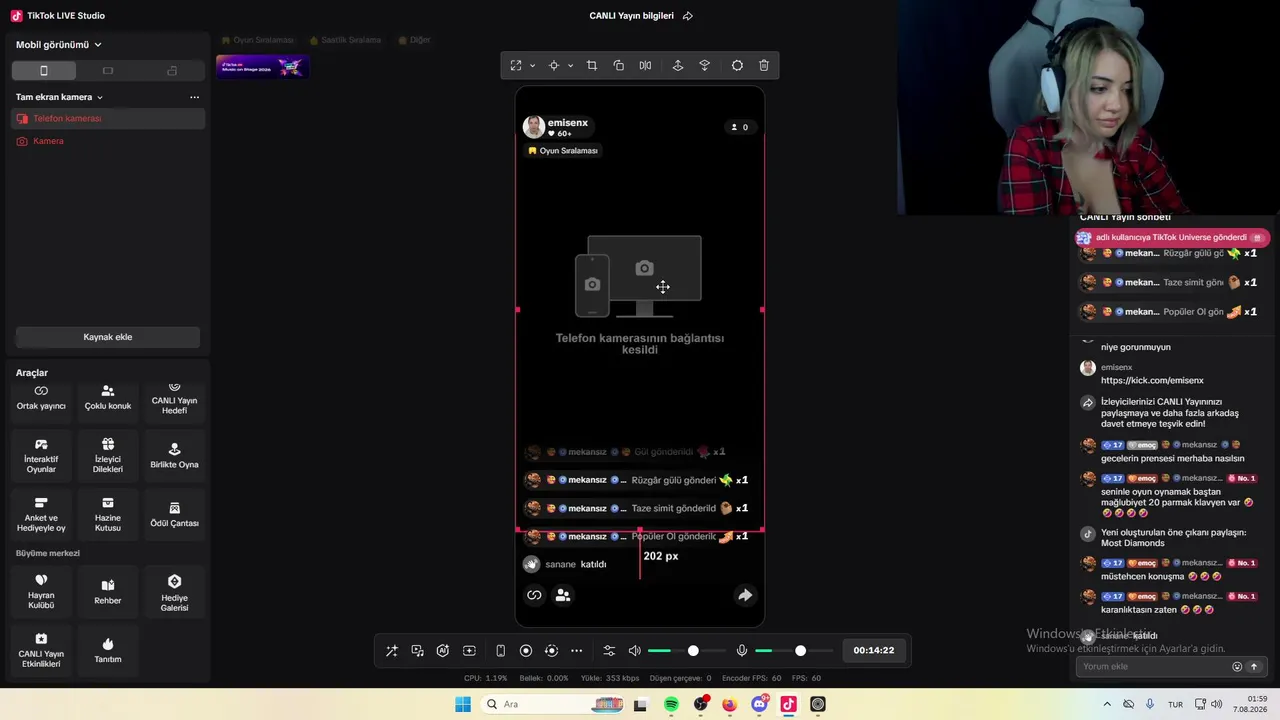Click the dashed-circle replay record icon
The width and height of the screenshot is (1280, 720).
(x=551, y=651)
